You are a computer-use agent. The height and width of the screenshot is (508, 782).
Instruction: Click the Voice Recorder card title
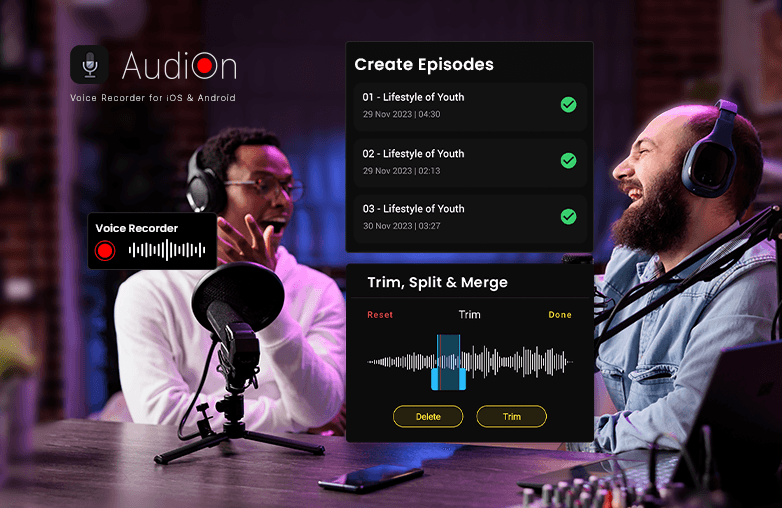click(137, 228)
